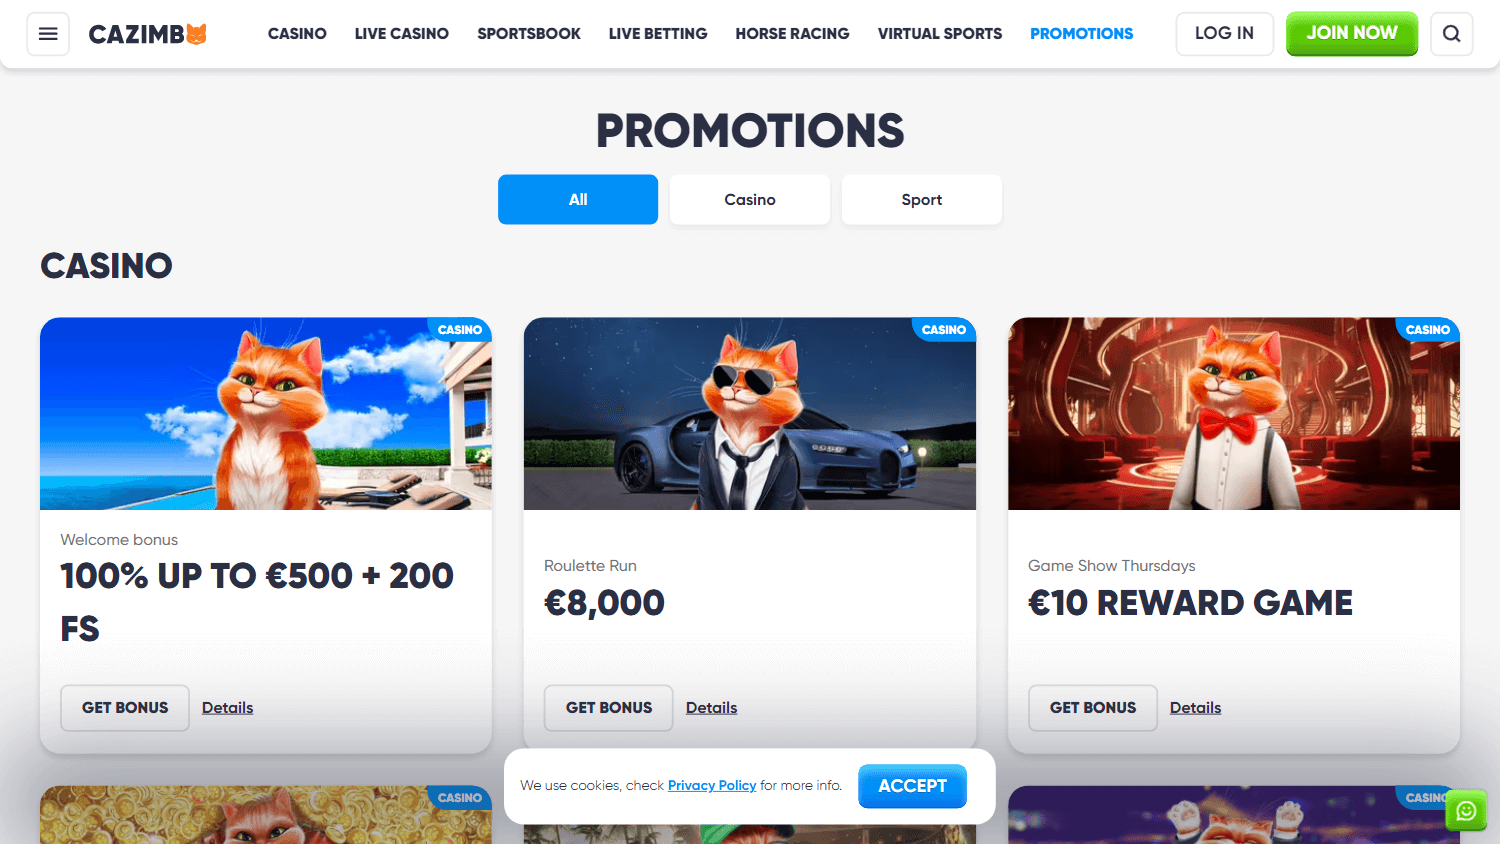Get the Welcome bonus offer
The height and width of the screenshot is (844, 1500).
point(125,708)
